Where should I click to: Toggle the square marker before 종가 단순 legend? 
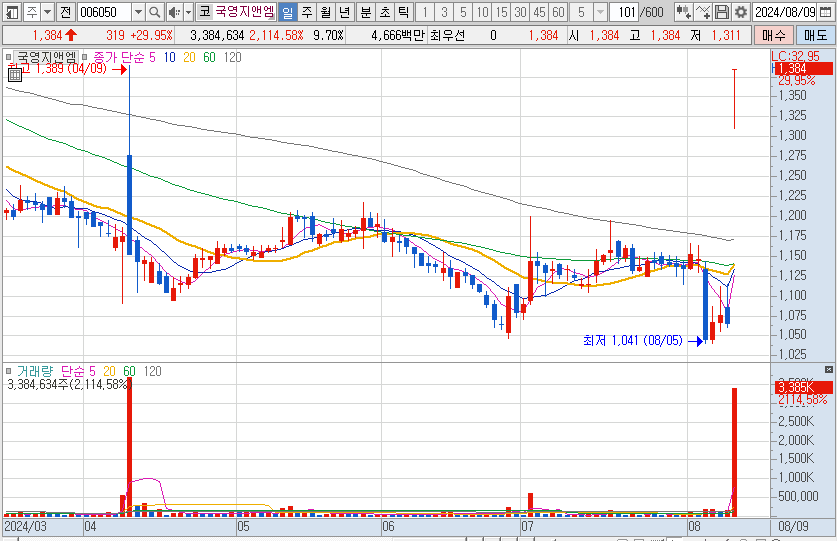pyautogui.click(x=84, y=57)
